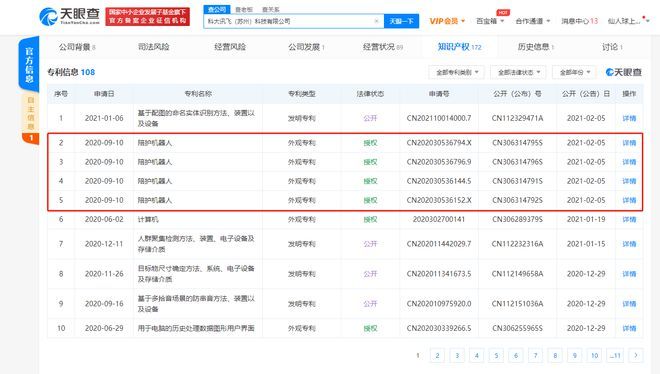660x374 pixels.
Task: Open 详情 for patent CN112329471A
Action: 629,119
